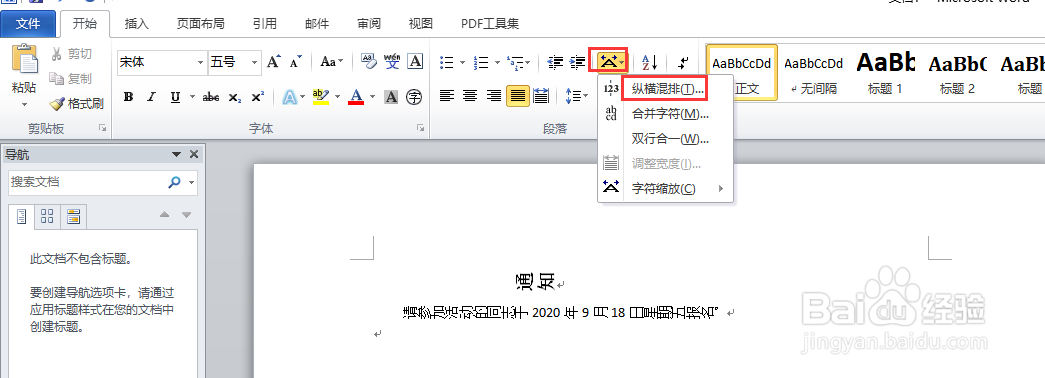
Task: Open the 文件 (File) tab
Action: pyautogui.click(x=28, y=24)
